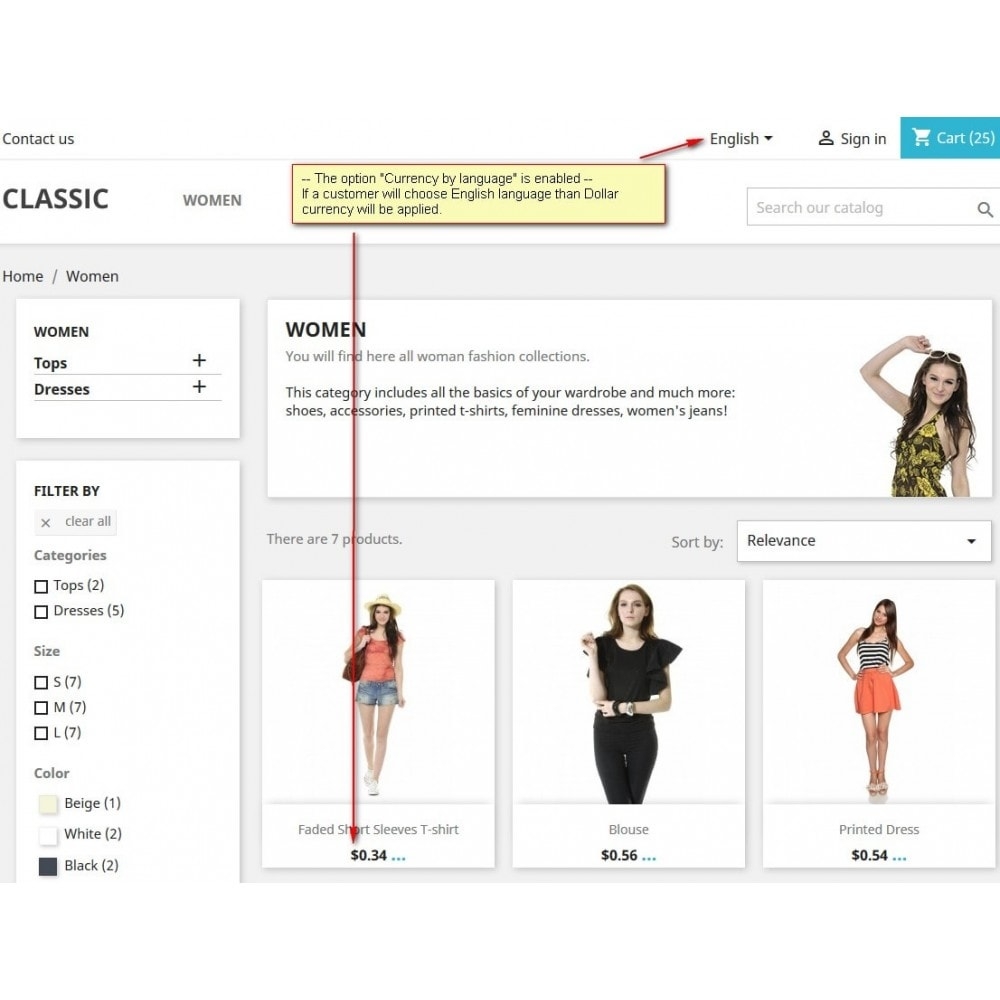Tick the size L (7) checkbox

41,733
